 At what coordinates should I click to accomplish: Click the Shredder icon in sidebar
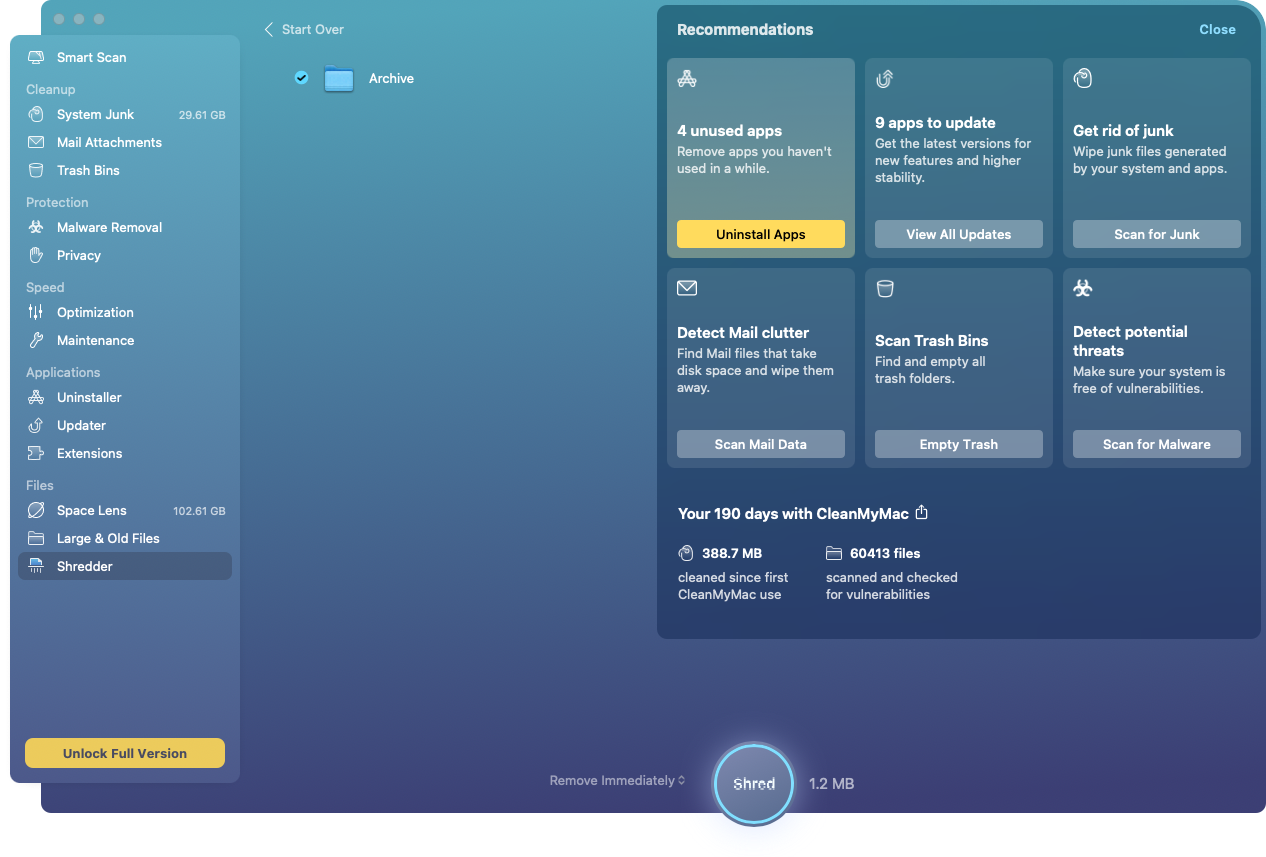click(36, 567)
